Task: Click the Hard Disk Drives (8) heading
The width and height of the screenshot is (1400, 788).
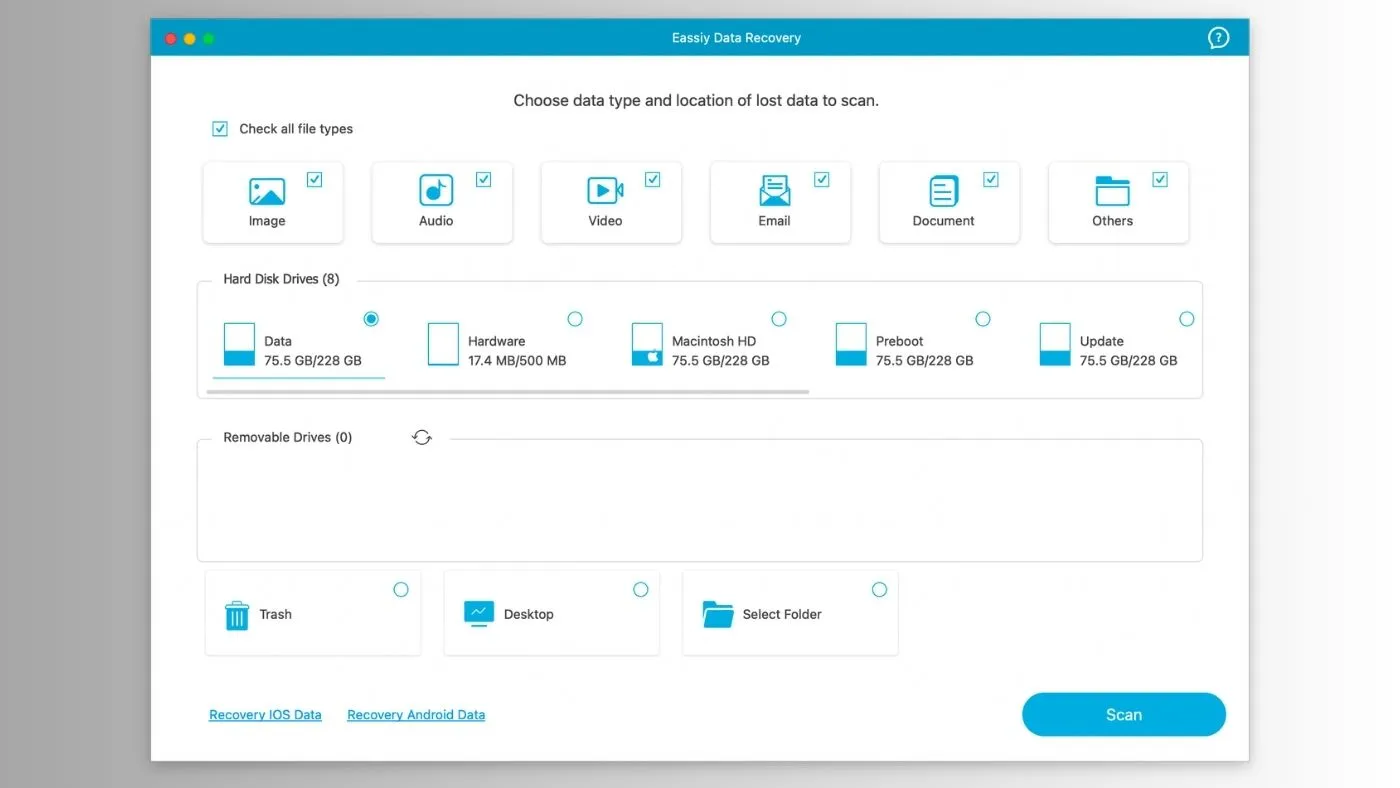Action: [281, 279]
